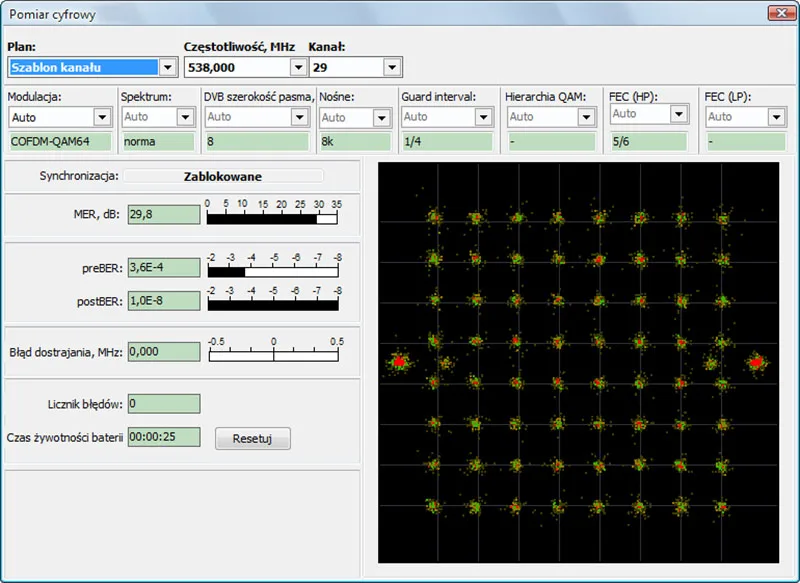800x583 pixels.
Task: Click the MER dB level bar
Action: click(x=272, y=219)
